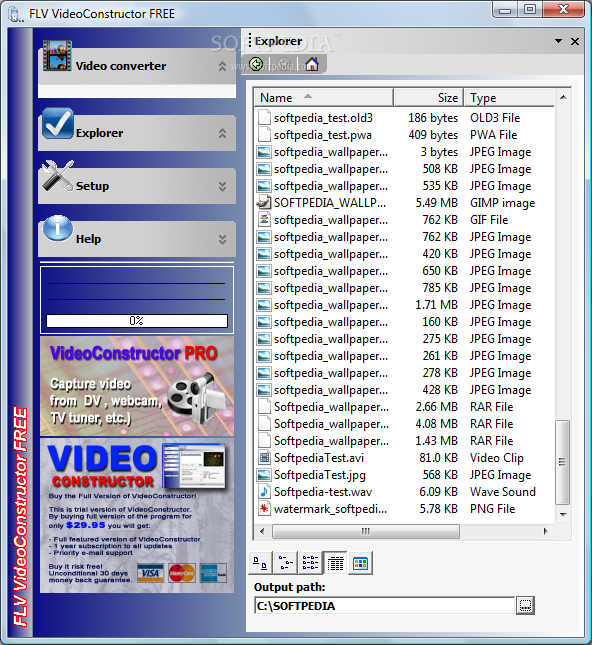
Task: Open the Buy Full Version Video Constructor ad
Action: pos(137,515)
